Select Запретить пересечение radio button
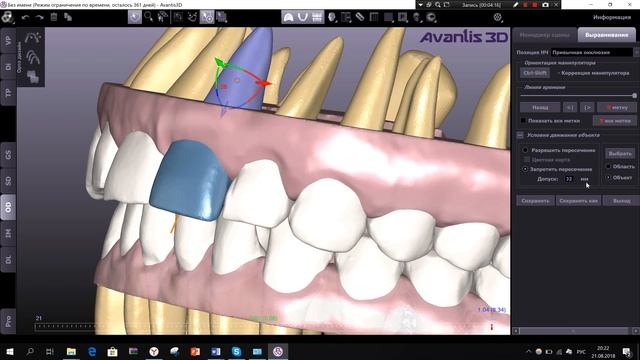The height and width of the screenshot is (360, 640). [525, 169]
